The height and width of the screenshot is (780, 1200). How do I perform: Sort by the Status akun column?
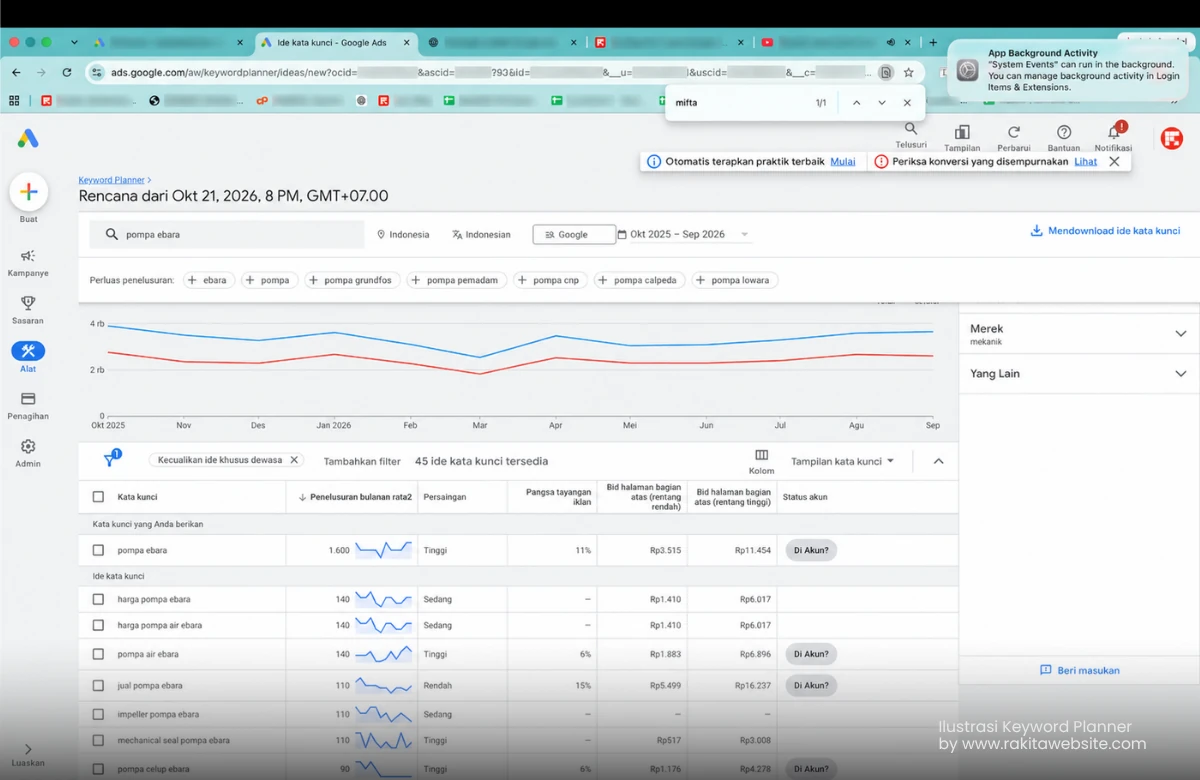(x=805, y=497)
